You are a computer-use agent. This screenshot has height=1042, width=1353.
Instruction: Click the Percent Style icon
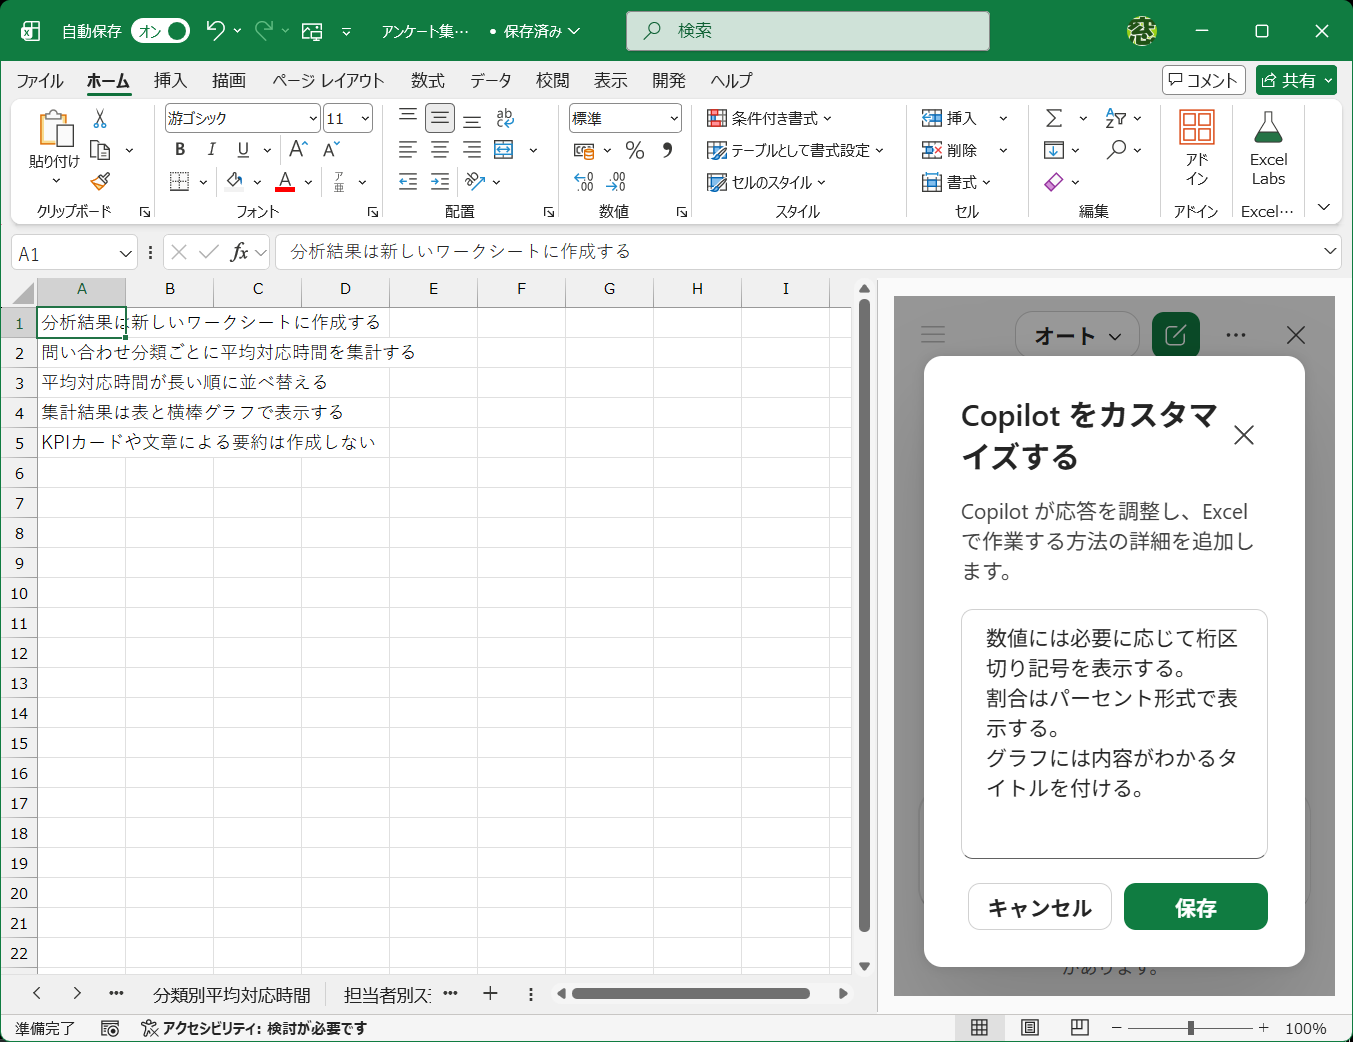[x=635, y=150]
